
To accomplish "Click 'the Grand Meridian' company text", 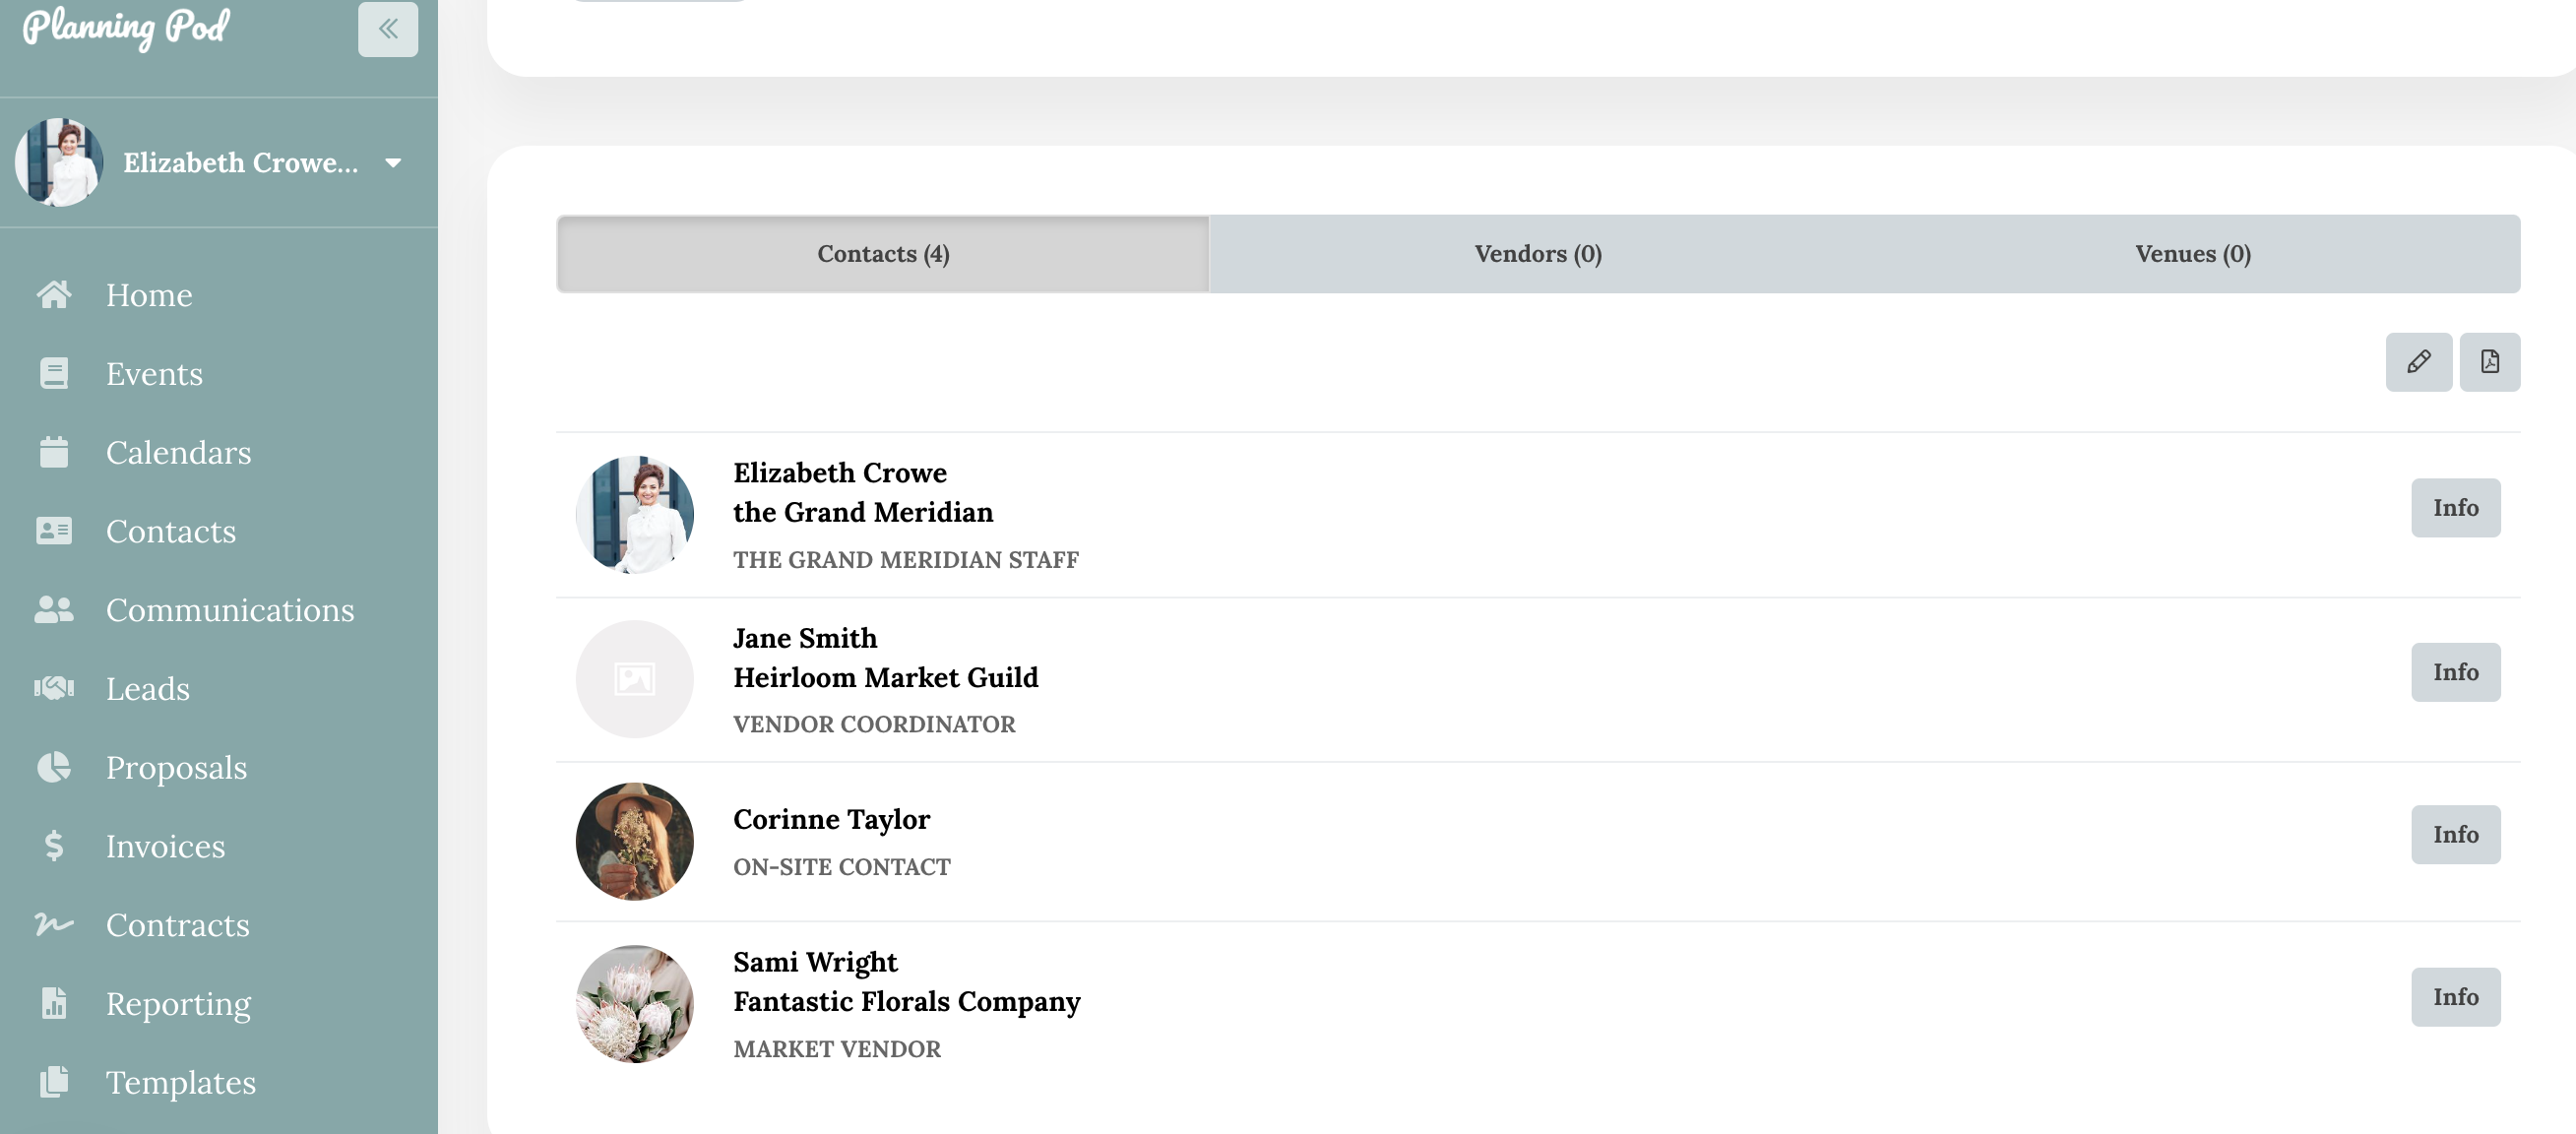I will (862, 512).
